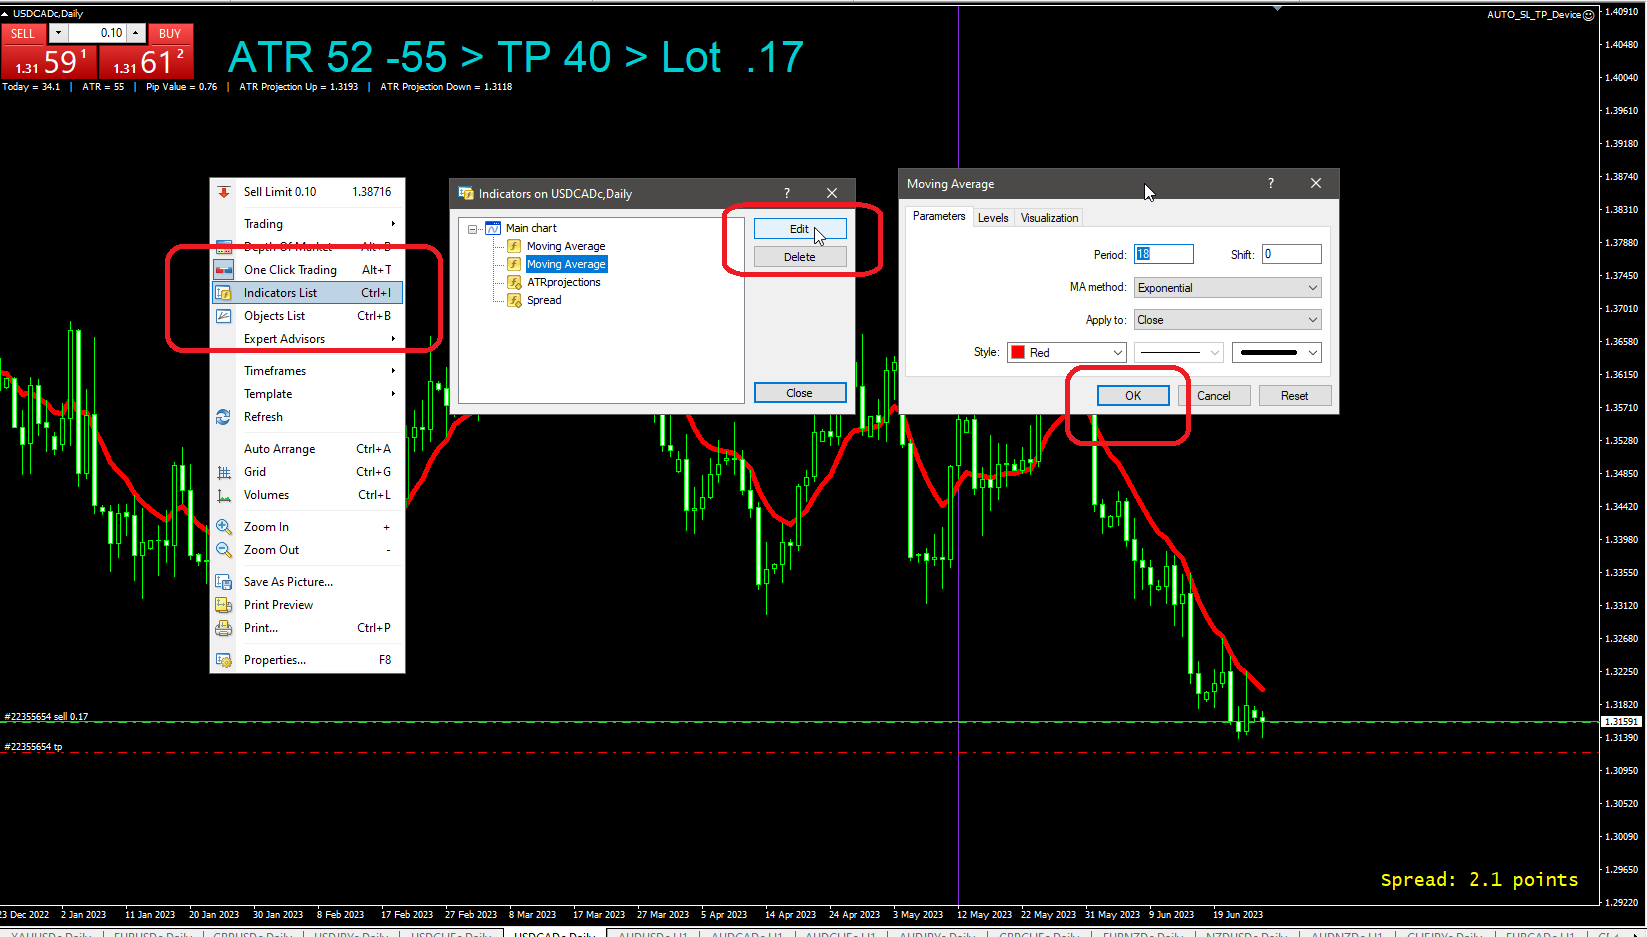Click the Zoom Out magnifier icon

click(x=224, y=550)
